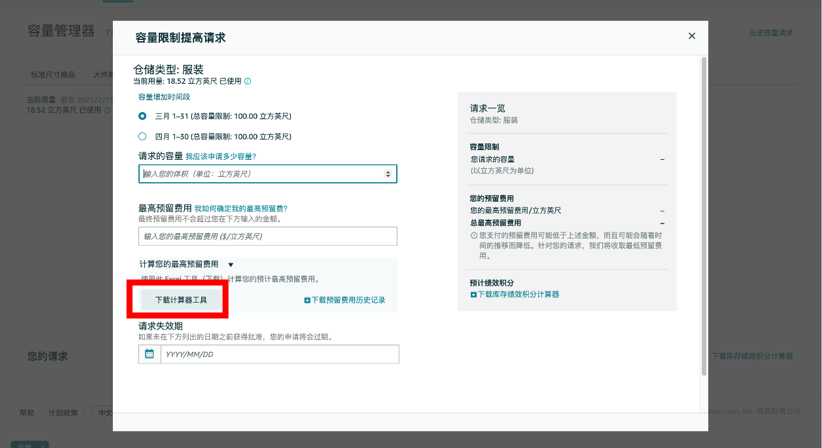Click the 您请求的容量 summary row
This screenshot has width=822, height=448.
click(567, 159)
